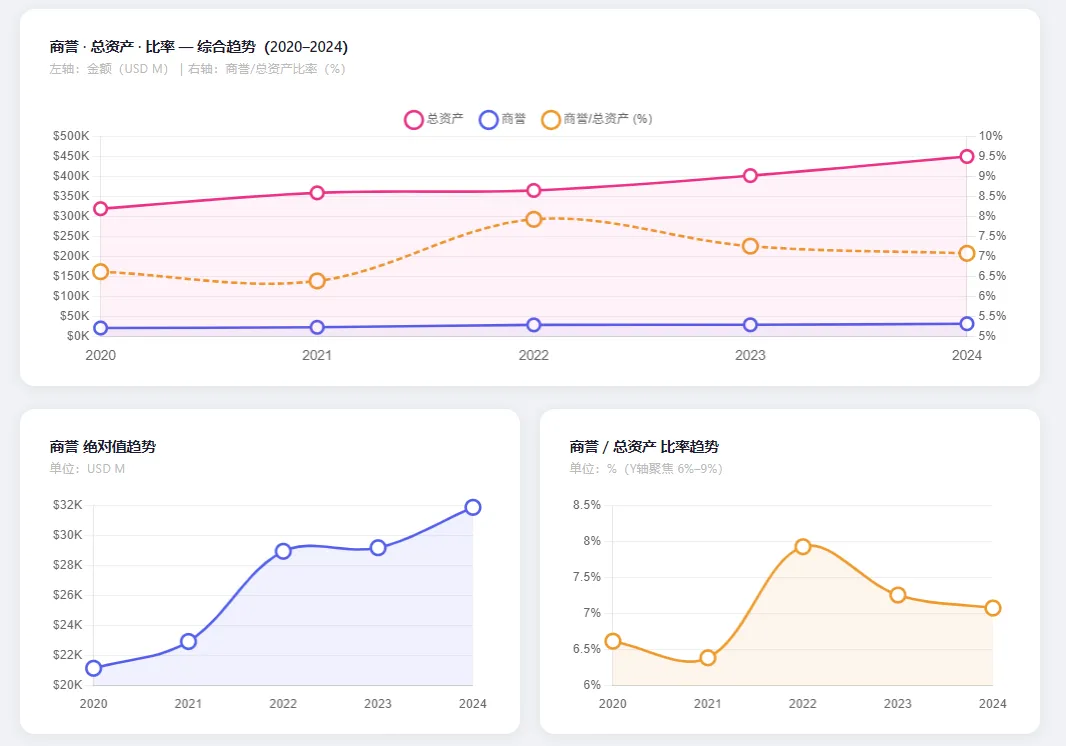
Task: Click 2020 point in 比率趋势 chart
Action: tap(613, 641)
